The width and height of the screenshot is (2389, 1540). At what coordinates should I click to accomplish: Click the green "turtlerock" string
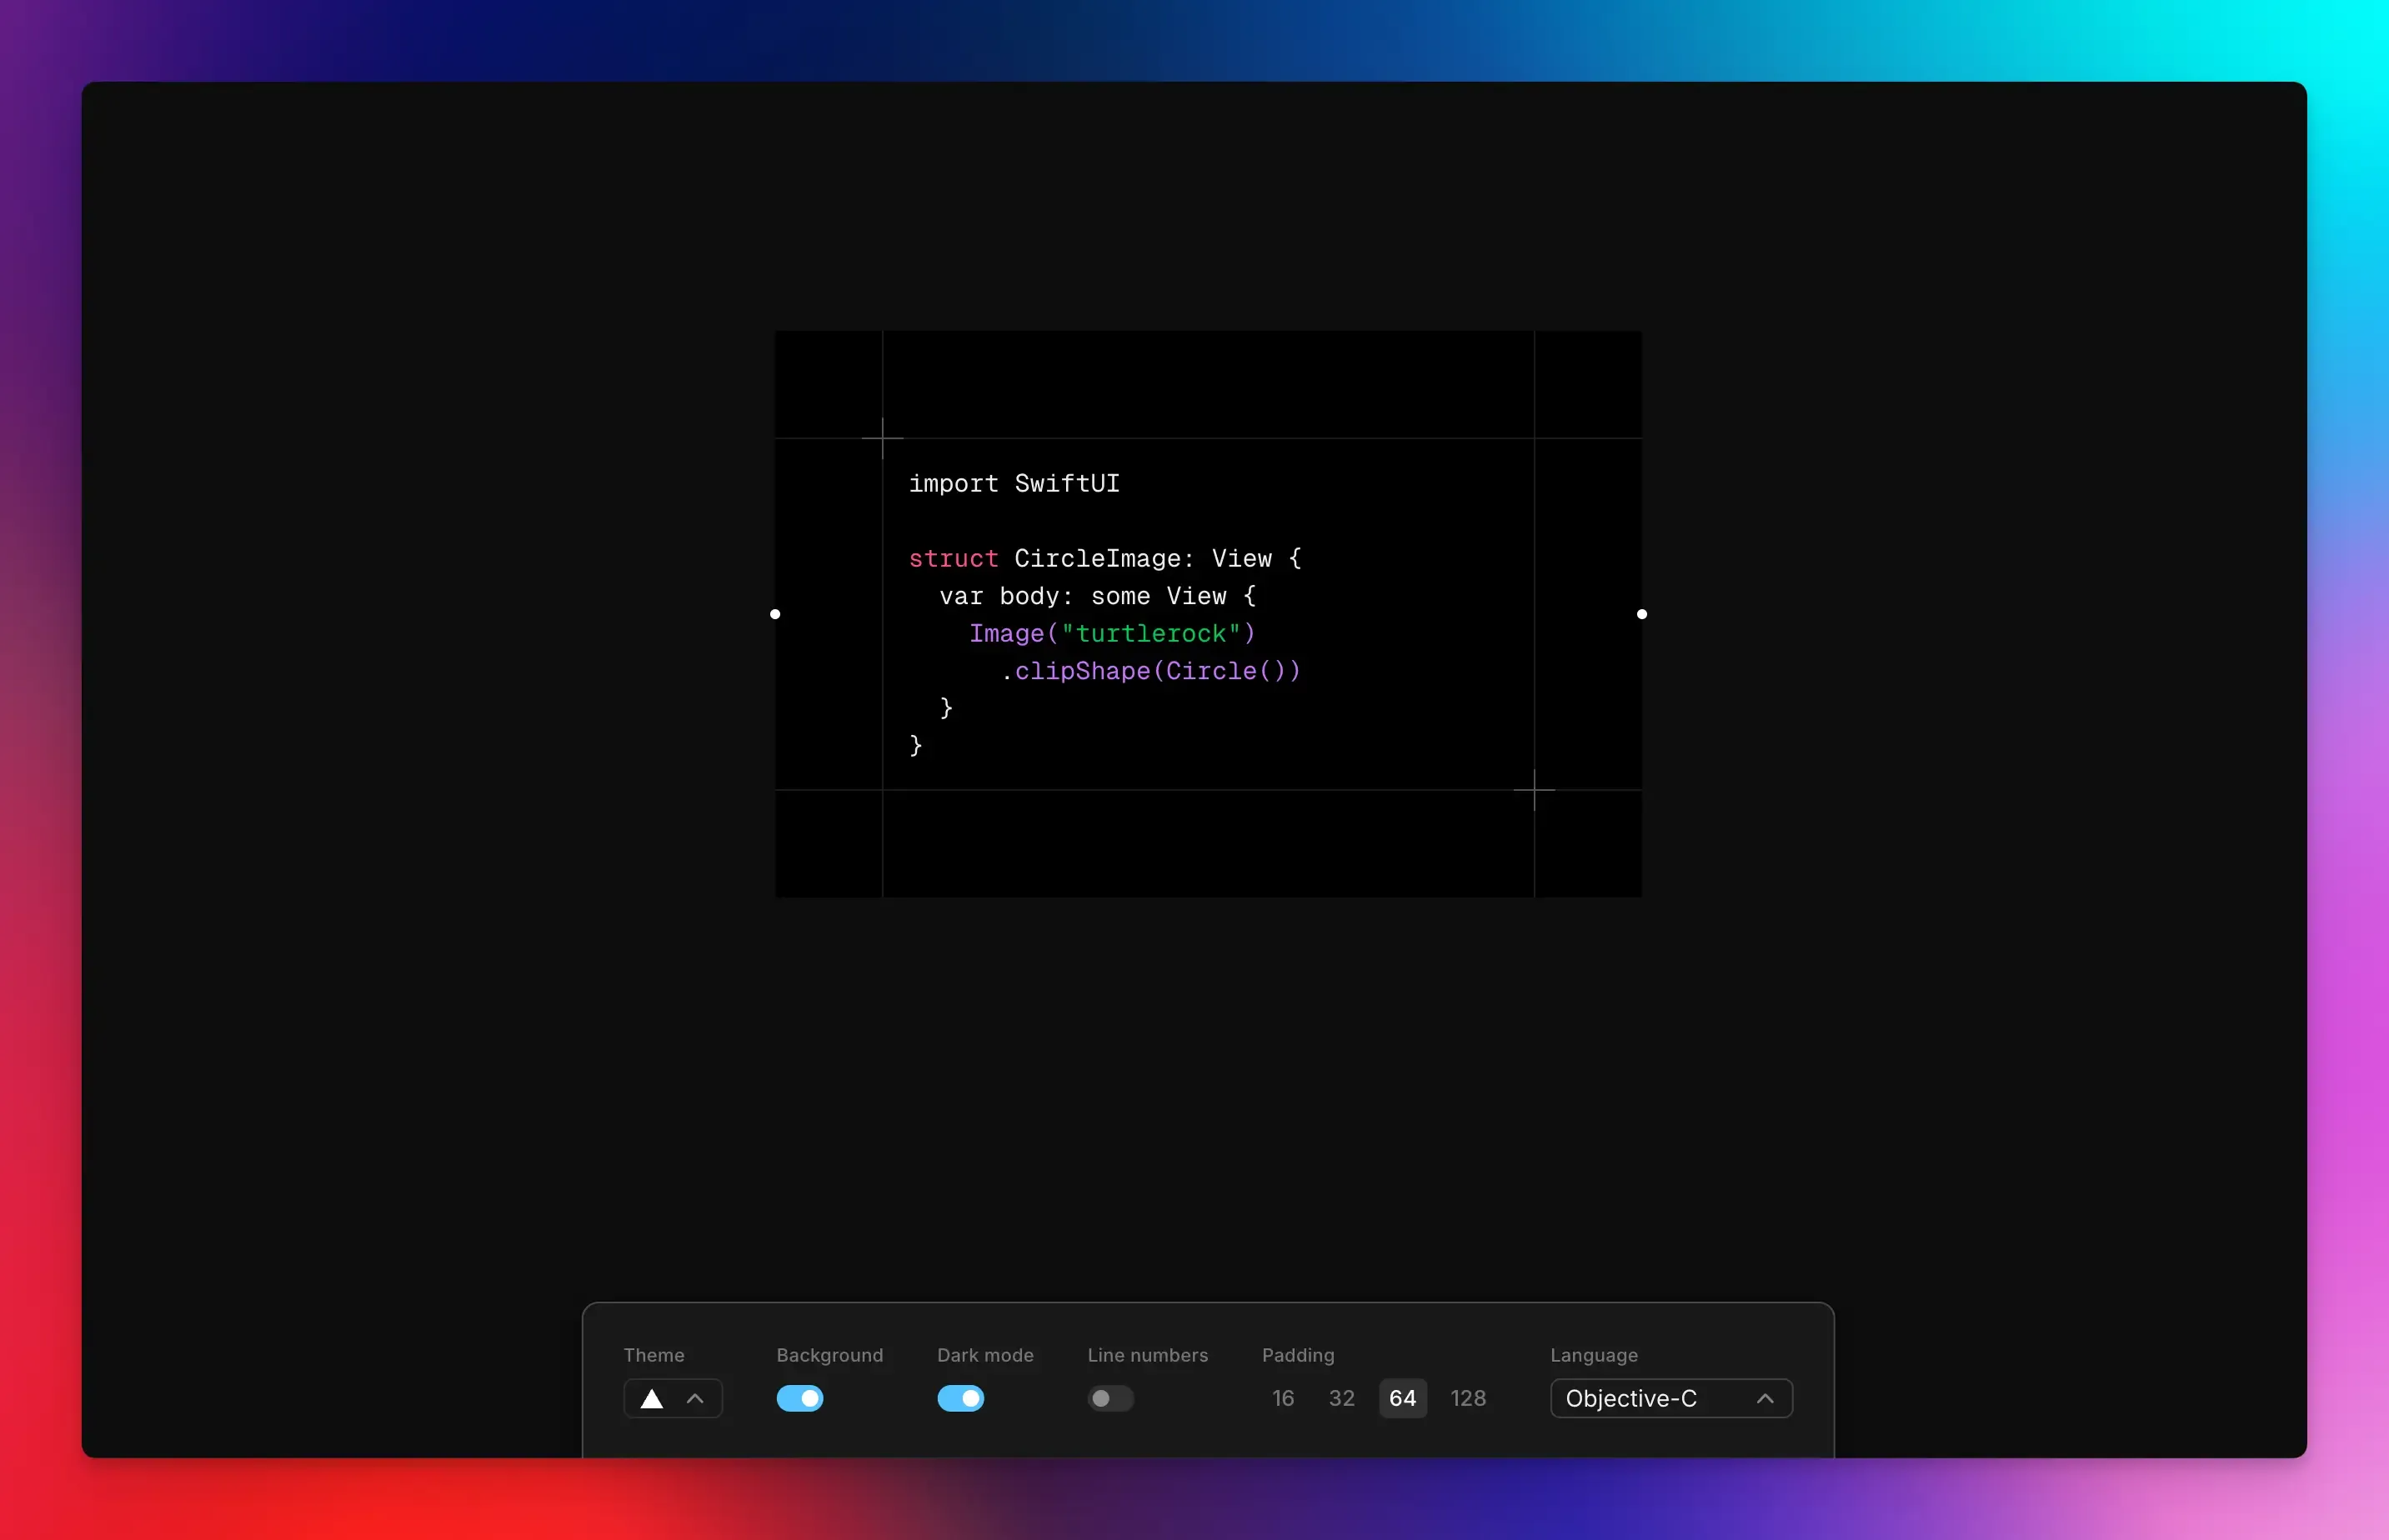tap(1150, 634)
